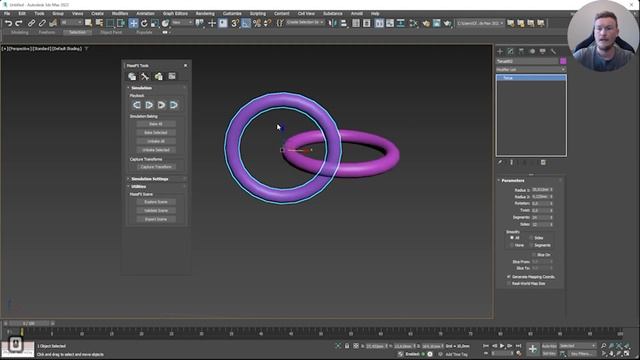
Task: Click the Bake All button
Action: (x=156, y=124)
